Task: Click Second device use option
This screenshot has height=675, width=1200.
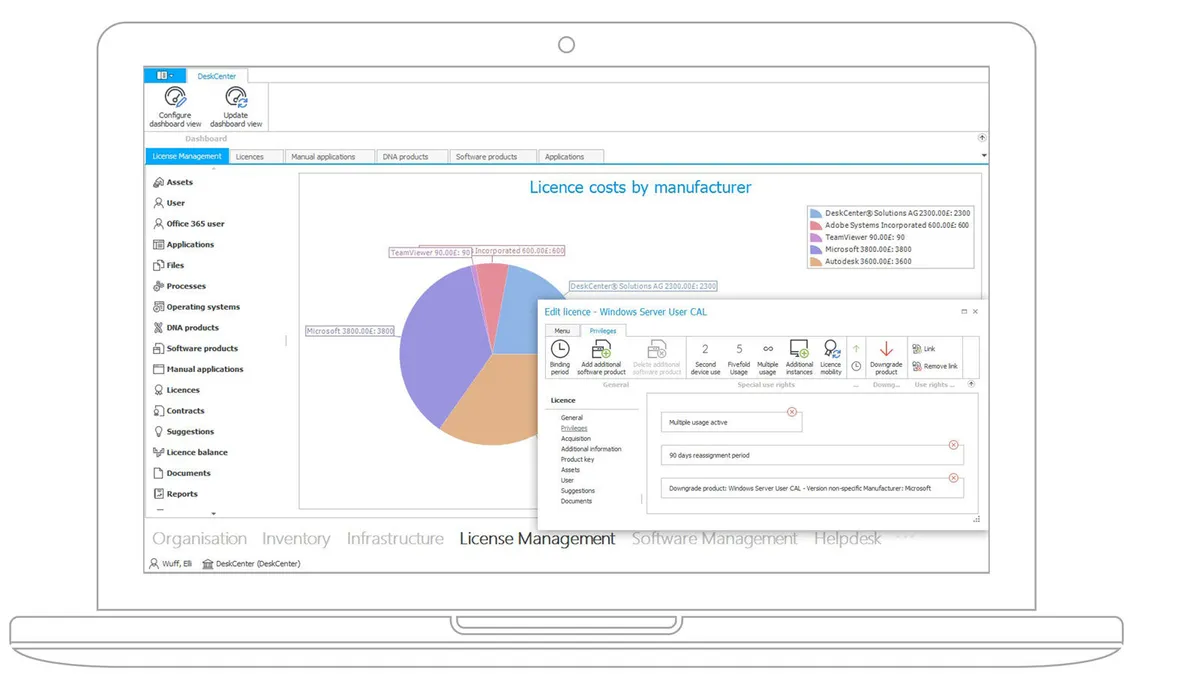Action: (705, 358)
